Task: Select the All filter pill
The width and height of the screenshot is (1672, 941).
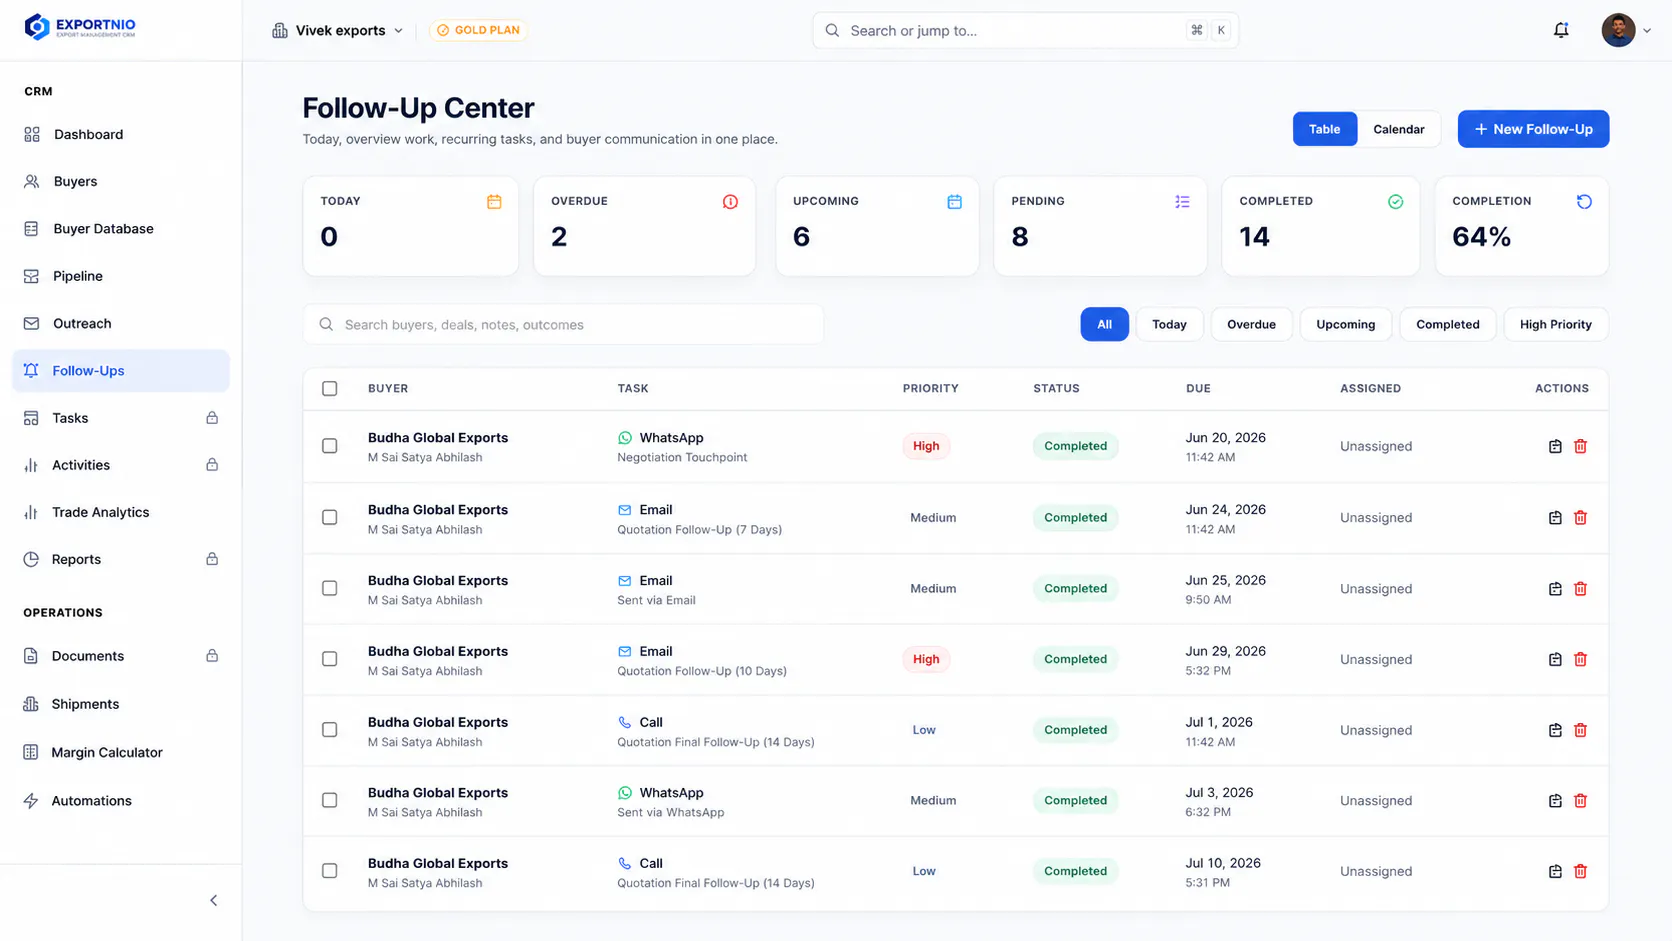Action: pos(1104,324)
